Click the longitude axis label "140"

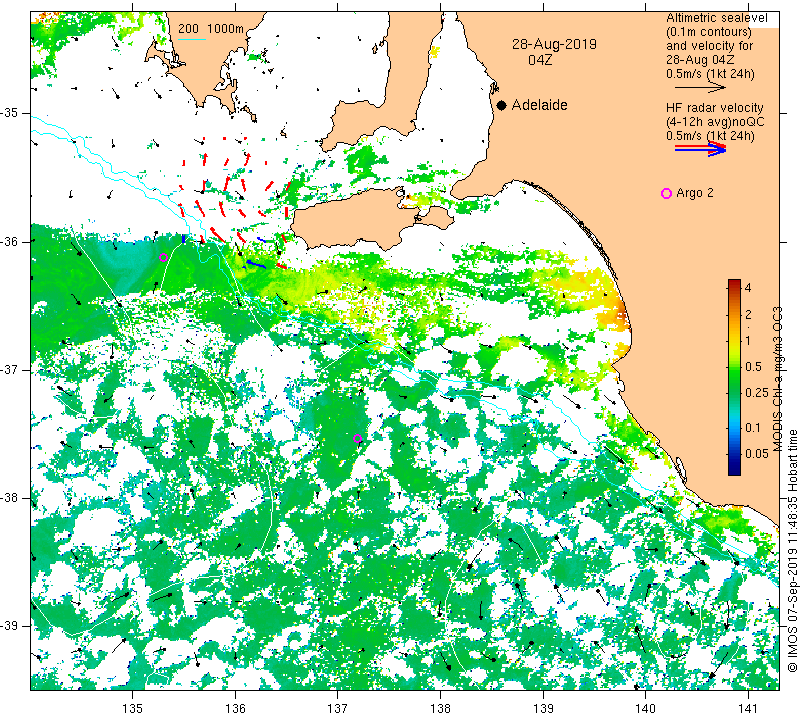pyautogui.click(x=645, y=708)
